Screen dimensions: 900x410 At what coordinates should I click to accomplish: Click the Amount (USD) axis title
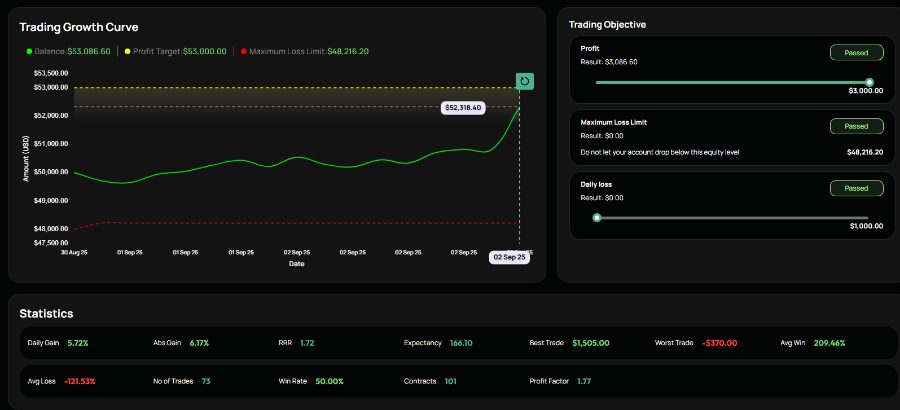(26, 158)
